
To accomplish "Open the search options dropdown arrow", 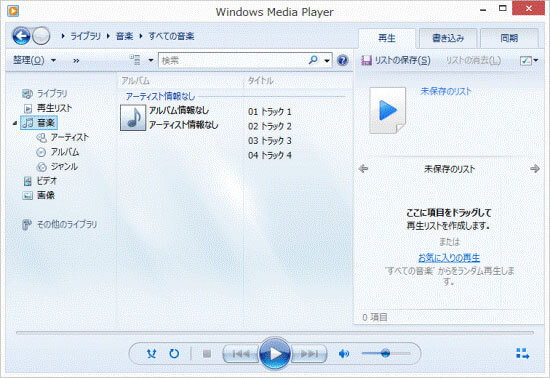I will tap(327, 61).
